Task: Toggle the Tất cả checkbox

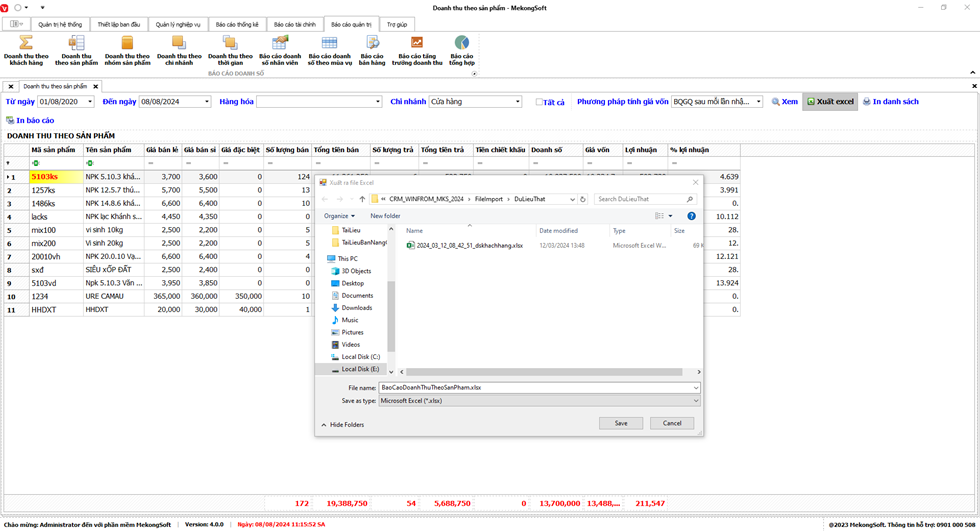Action: [x=540, y=102]
